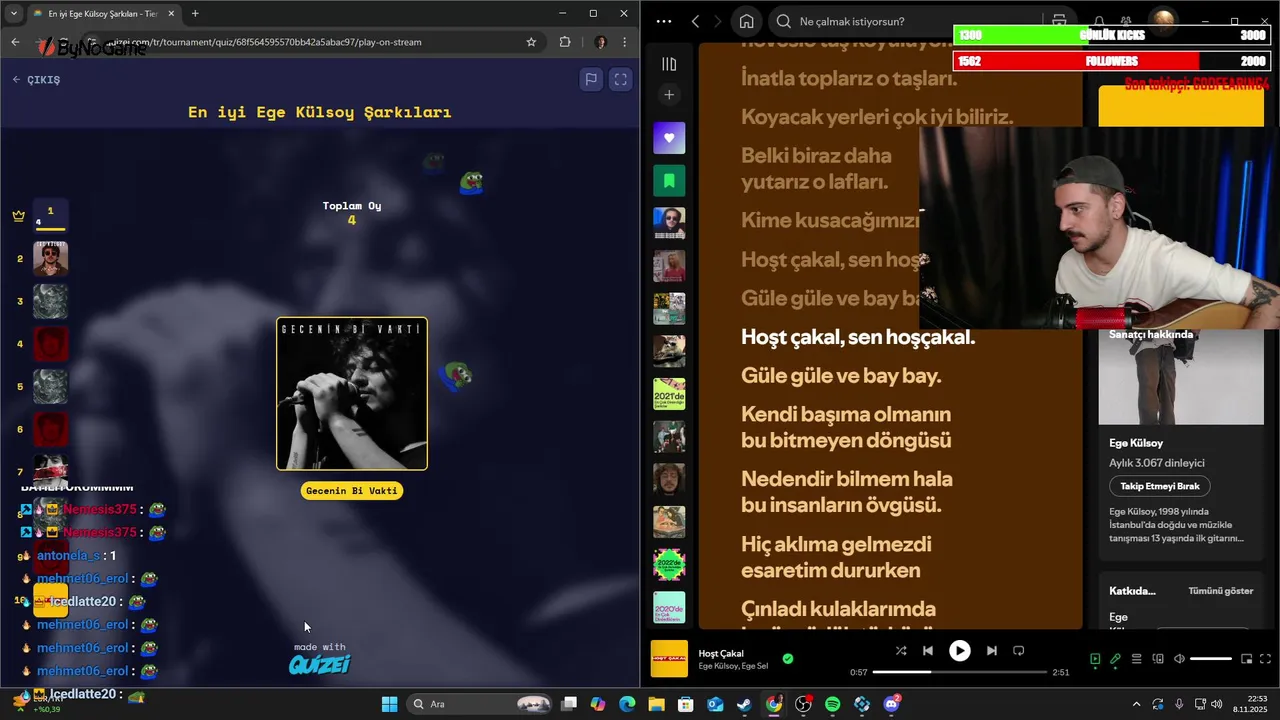Open the 2021'de playlist thumbnail
The height and width of the screenshot is (720, 1280).
pyautogui.click(x=669, y=394)
